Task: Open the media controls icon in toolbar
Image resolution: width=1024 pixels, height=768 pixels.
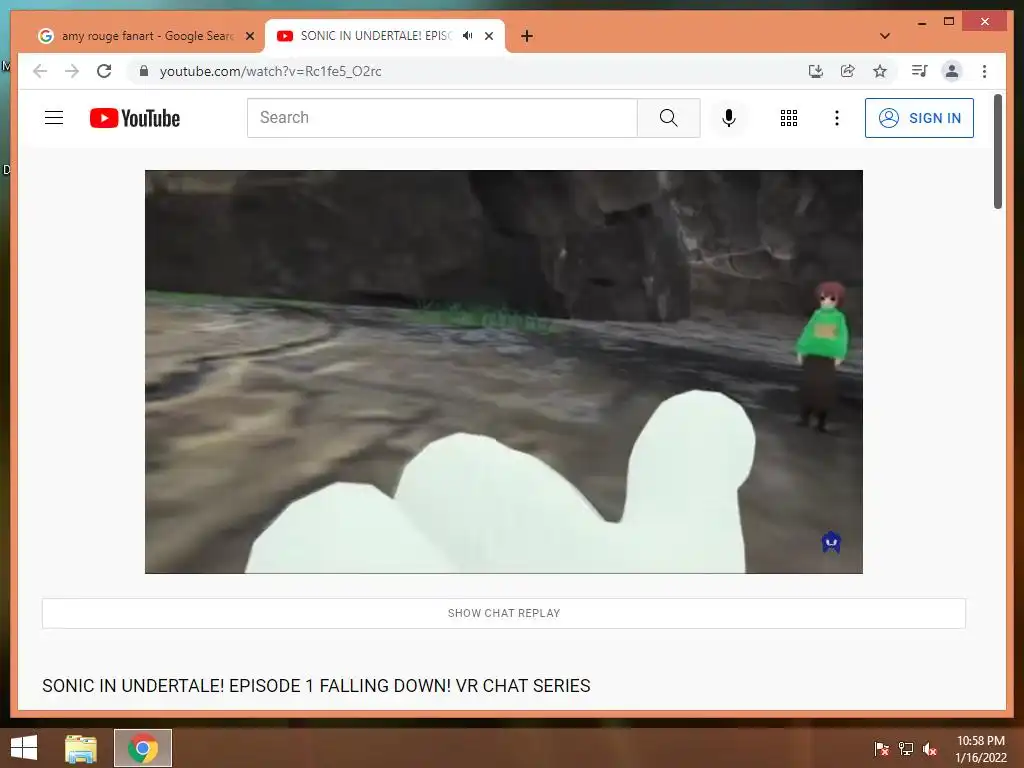Action: [x=920, y=71]
